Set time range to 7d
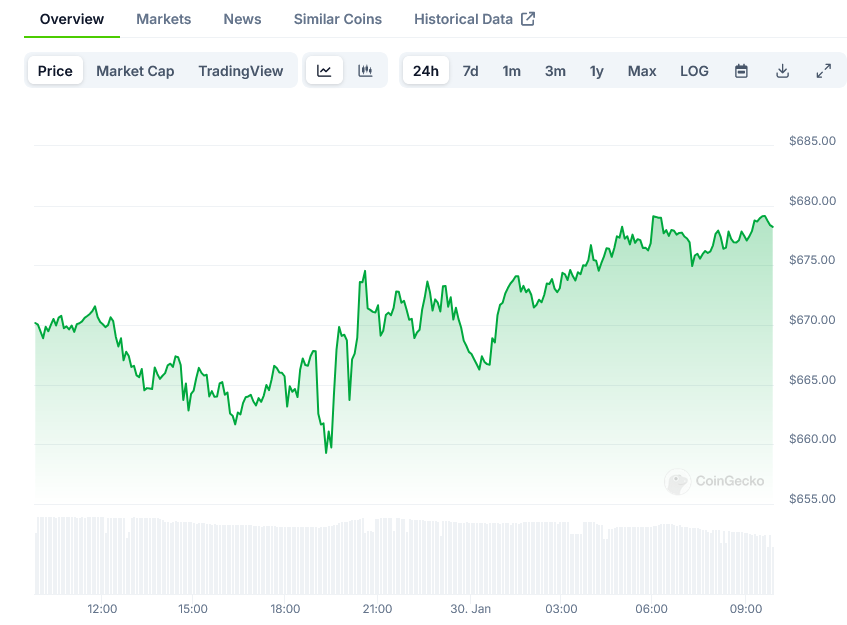847x625 pixels. (470, 71)
